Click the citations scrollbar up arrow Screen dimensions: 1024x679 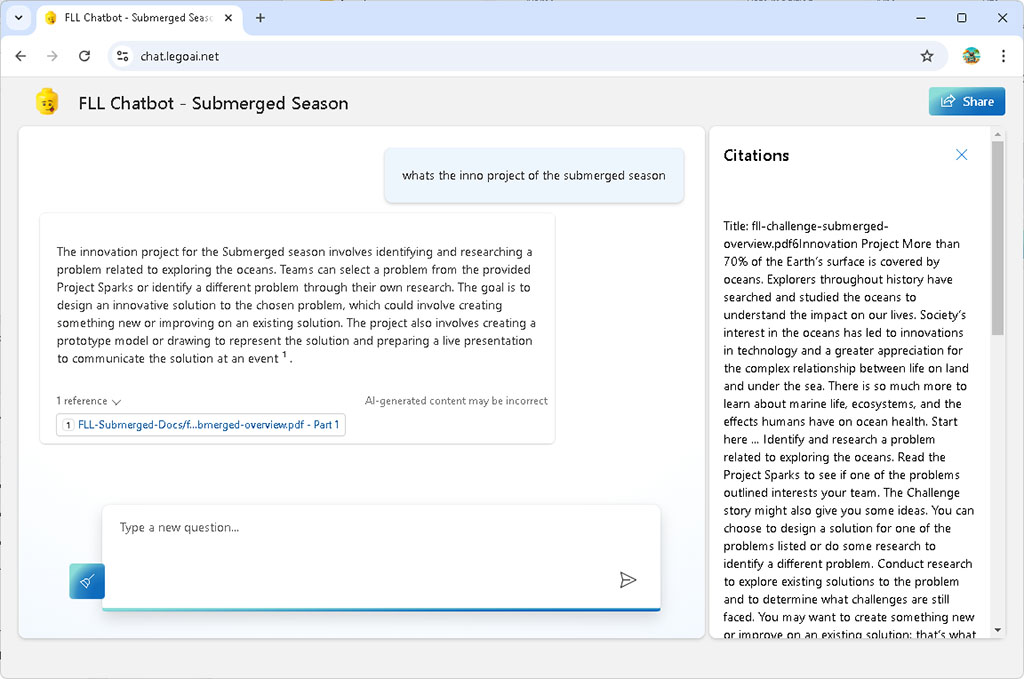pos(997,135)
